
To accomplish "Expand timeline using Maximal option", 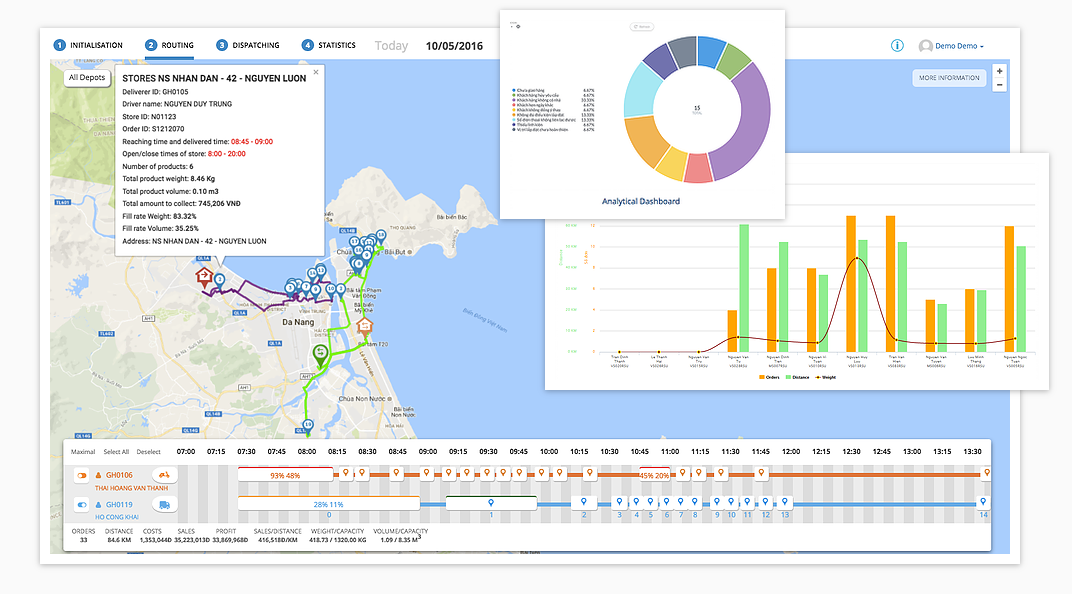I will point(83,452).
